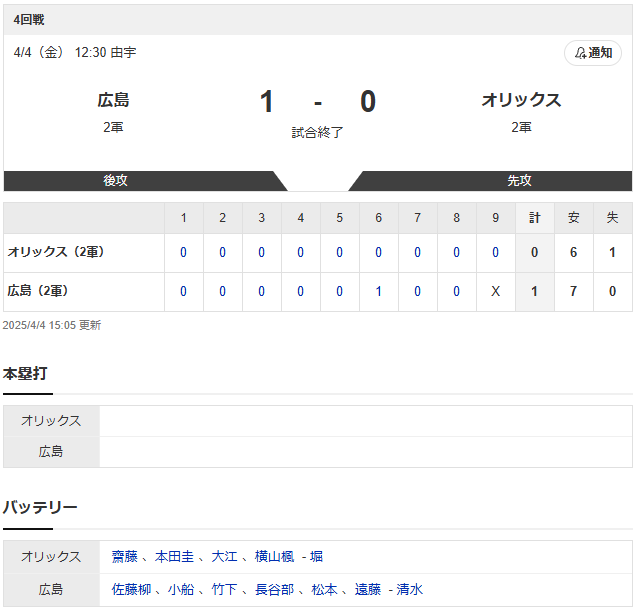
Task: Open pitcher 遠藤 player link
Action: click(368, 589)
